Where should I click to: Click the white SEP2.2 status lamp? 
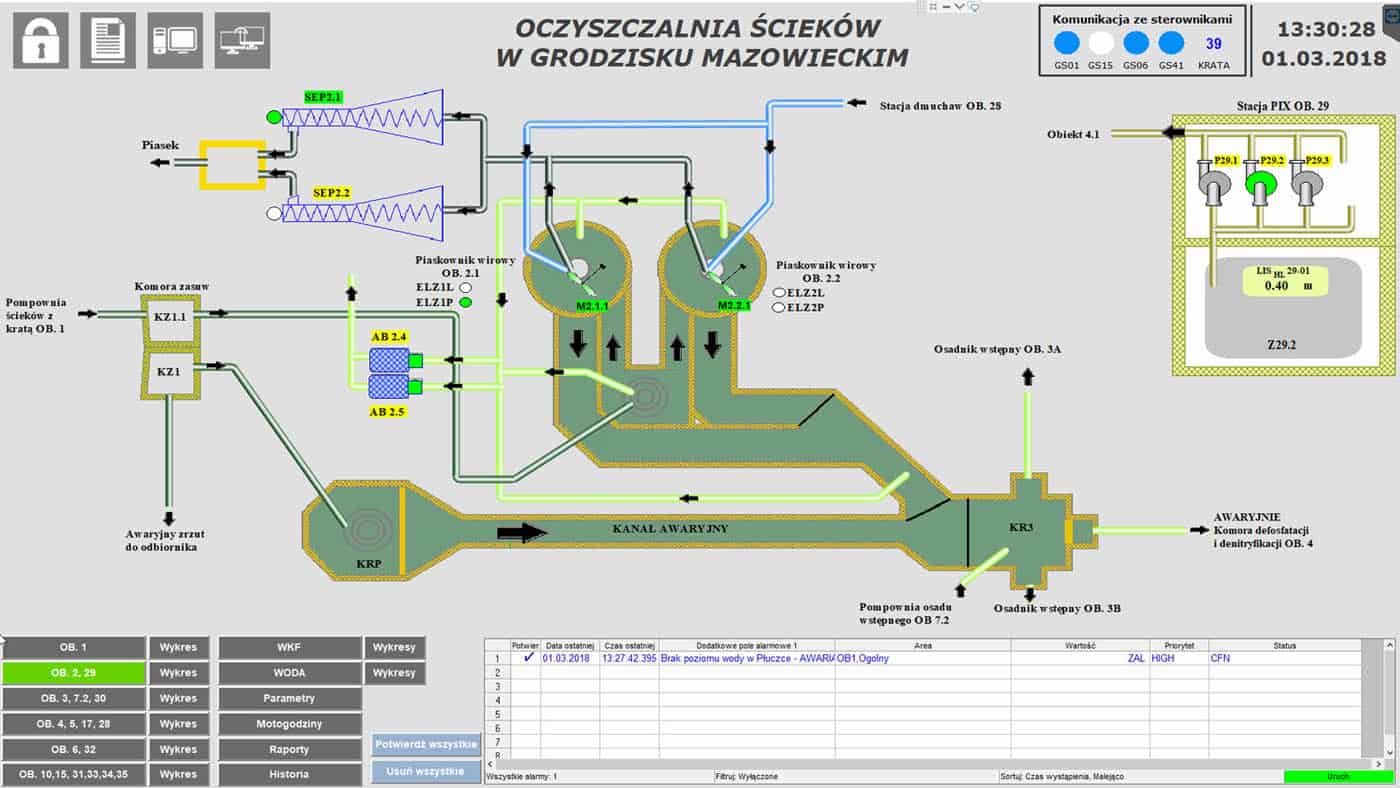(x=274, y=213)
